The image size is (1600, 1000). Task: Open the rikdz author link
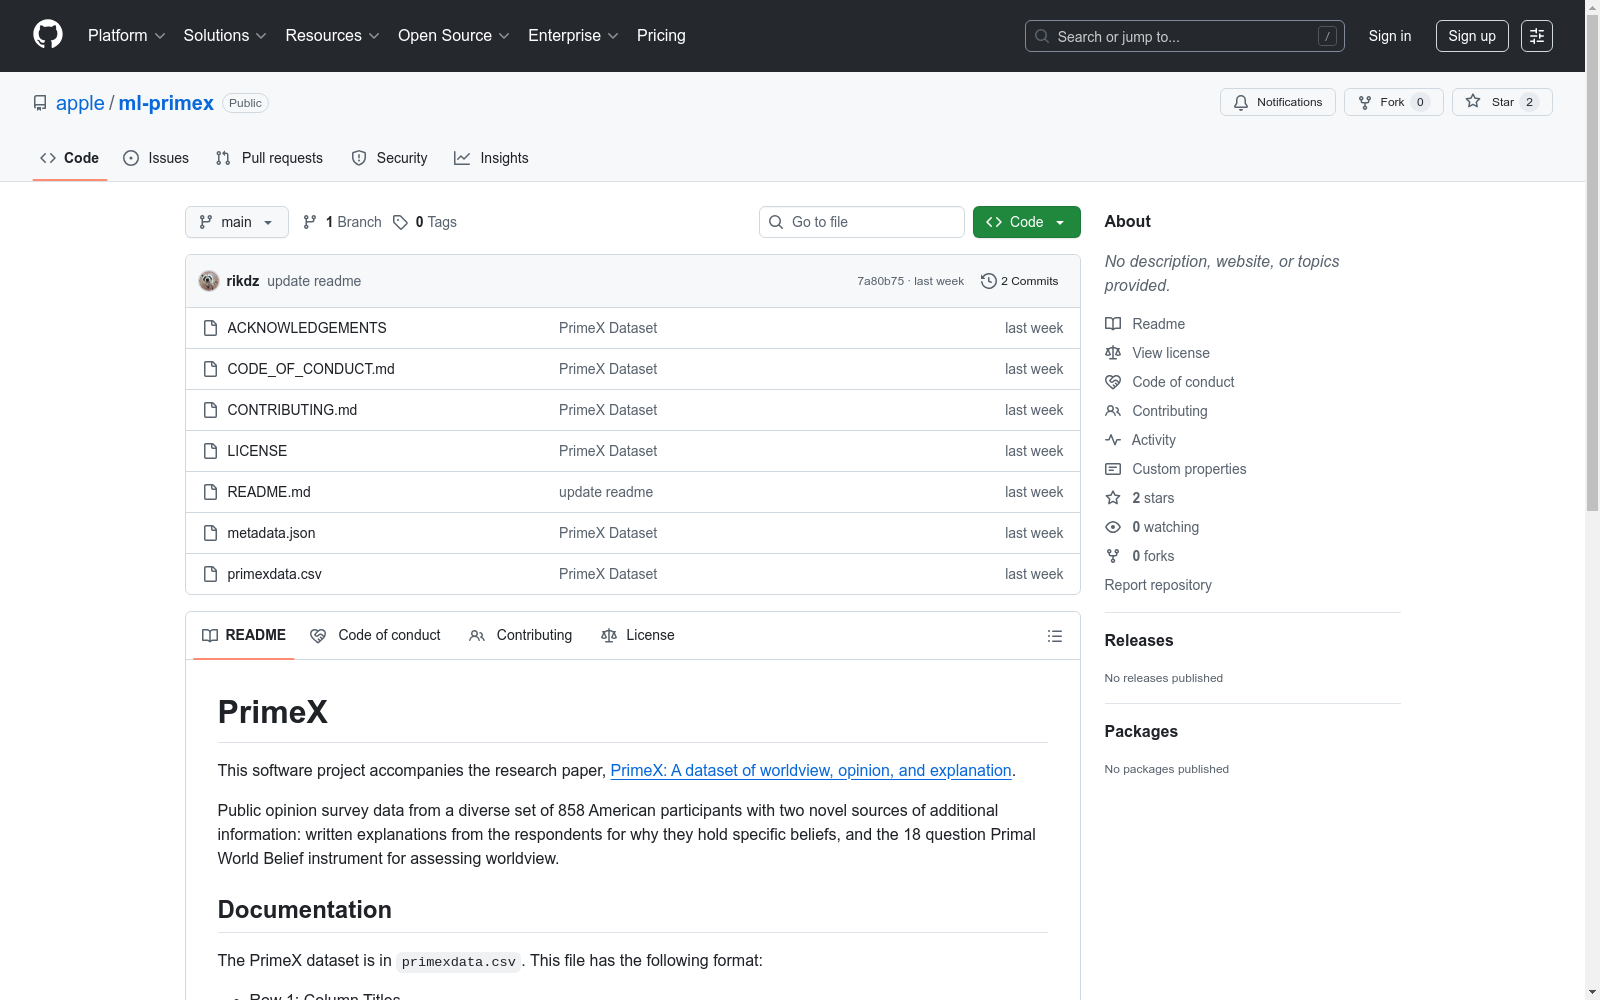coord(243,281)
